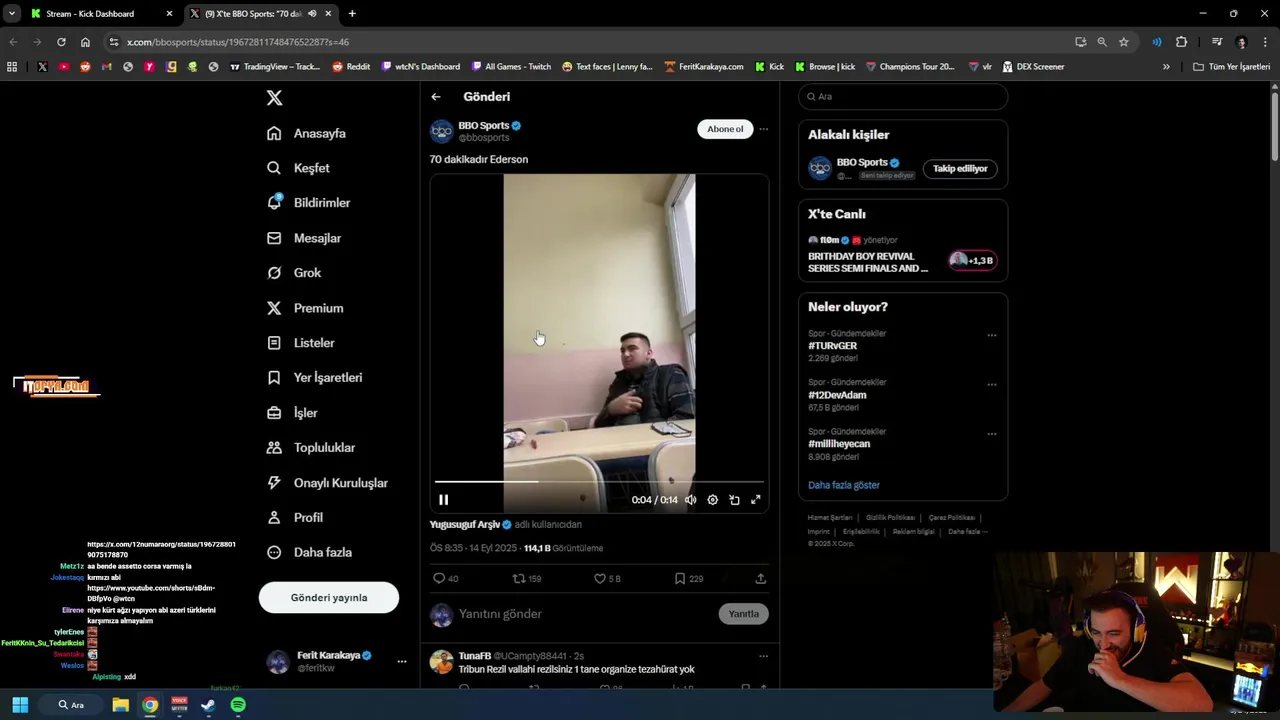Open Yugusuguf Arşiv source link
Image resolution: width=1280 pixels, height=720 pixels.
(465, 524)
